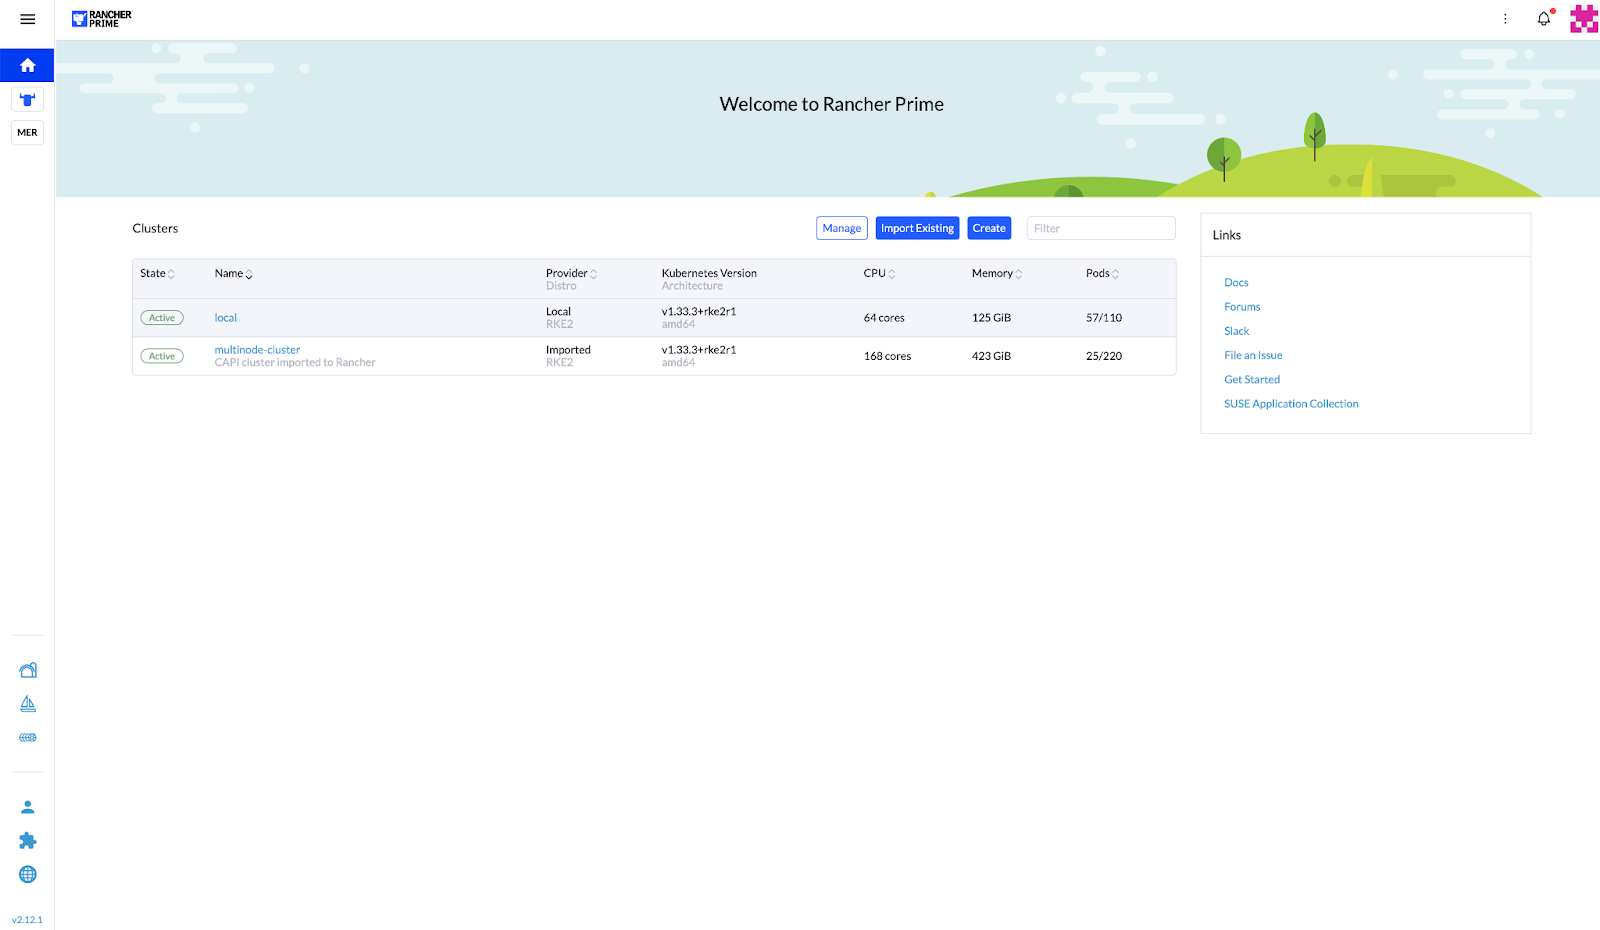
Task: Open the MER cluster shortcut
Action: 28,133
